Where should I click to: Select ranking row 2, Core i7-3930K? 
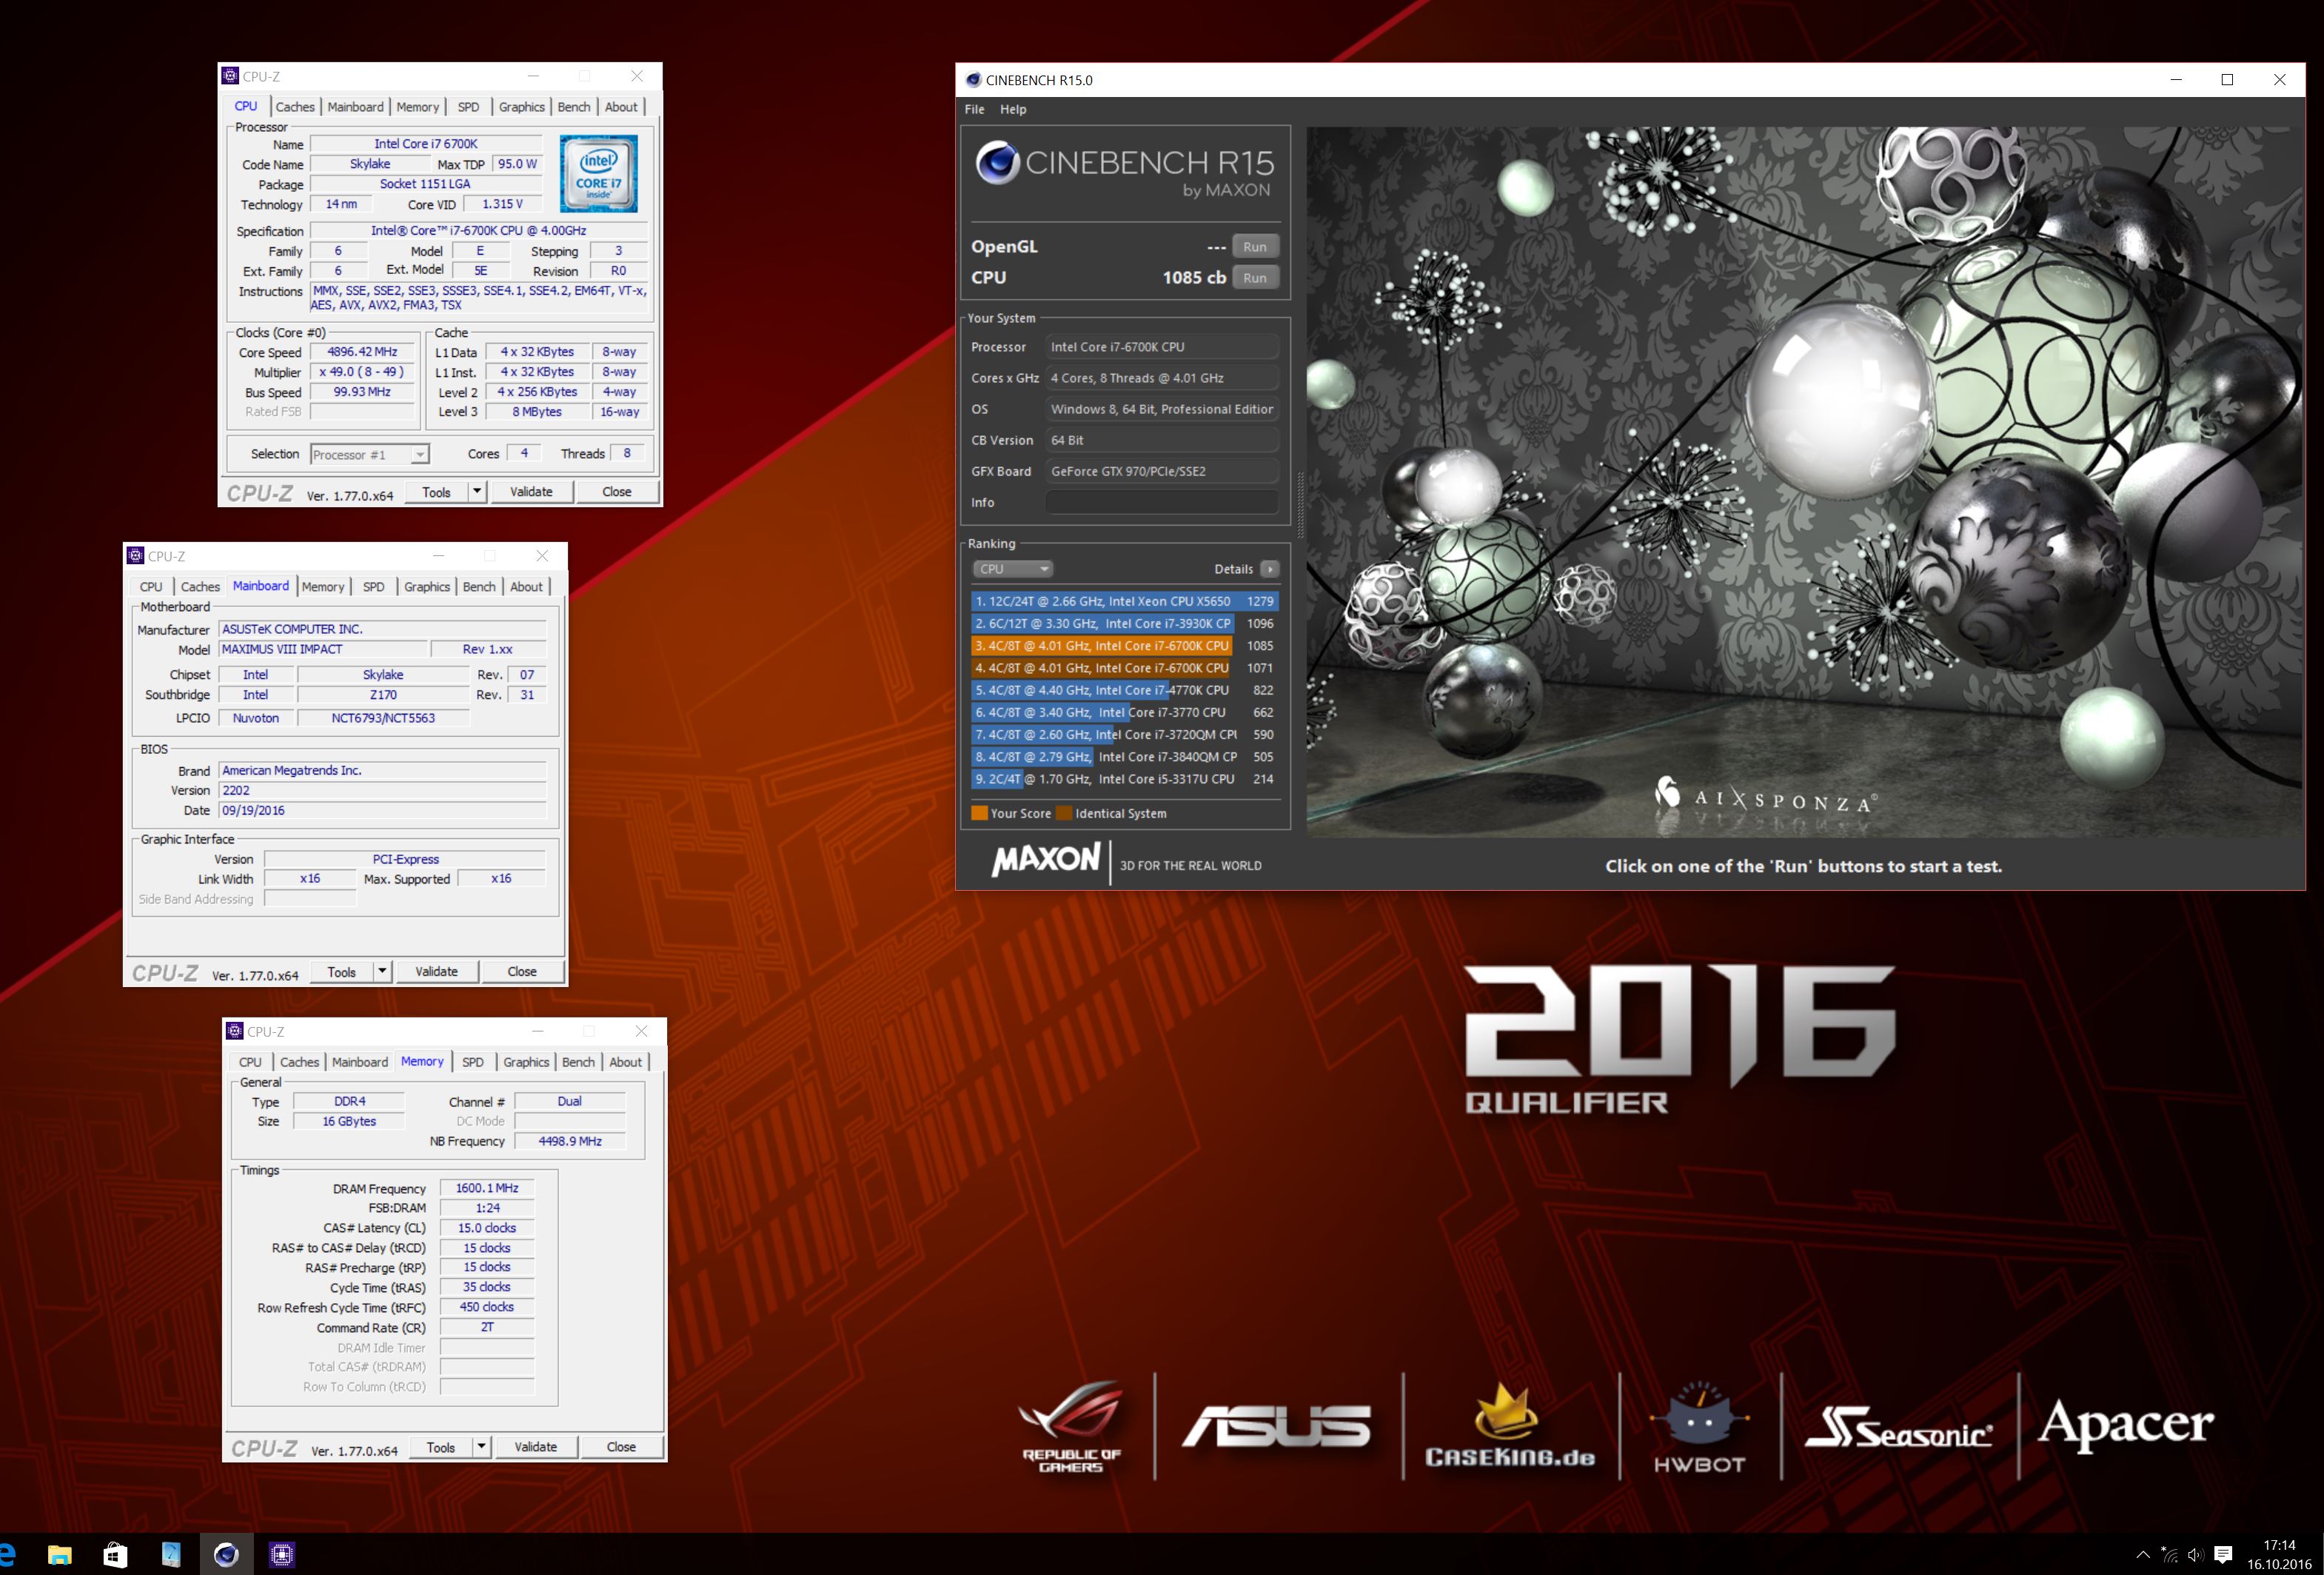point(1124,623)
